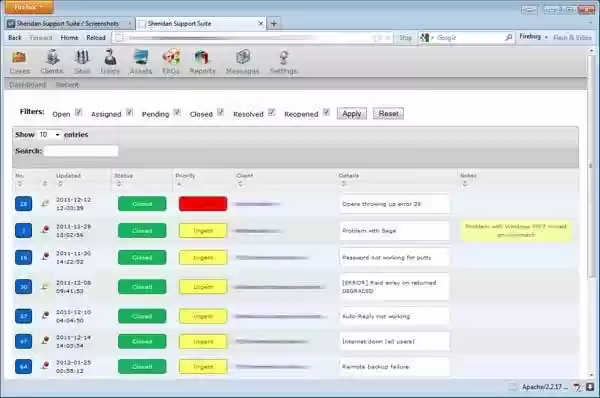Open the Clients section icon

[52, 57]
